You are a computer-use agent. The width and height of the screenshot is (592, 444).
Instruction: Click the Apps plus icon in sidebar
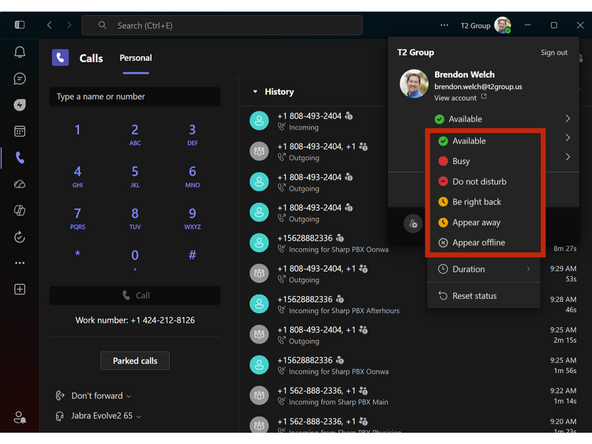20,290
